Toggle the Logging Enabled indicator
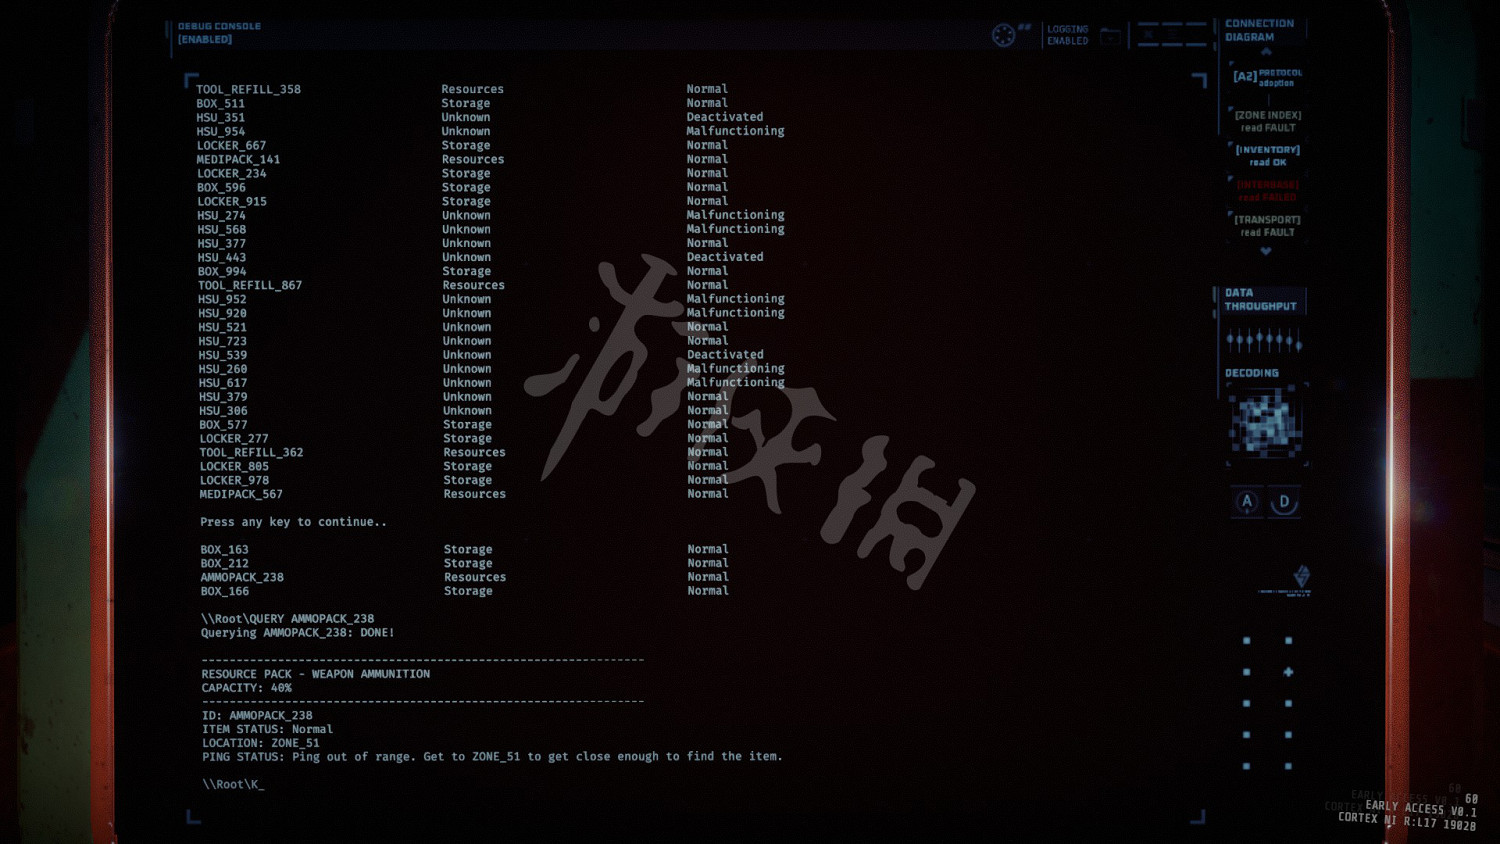Image resolution: width=1500 pixels, height=844 pixels. pyautogui.click(x=1067, y=35)
